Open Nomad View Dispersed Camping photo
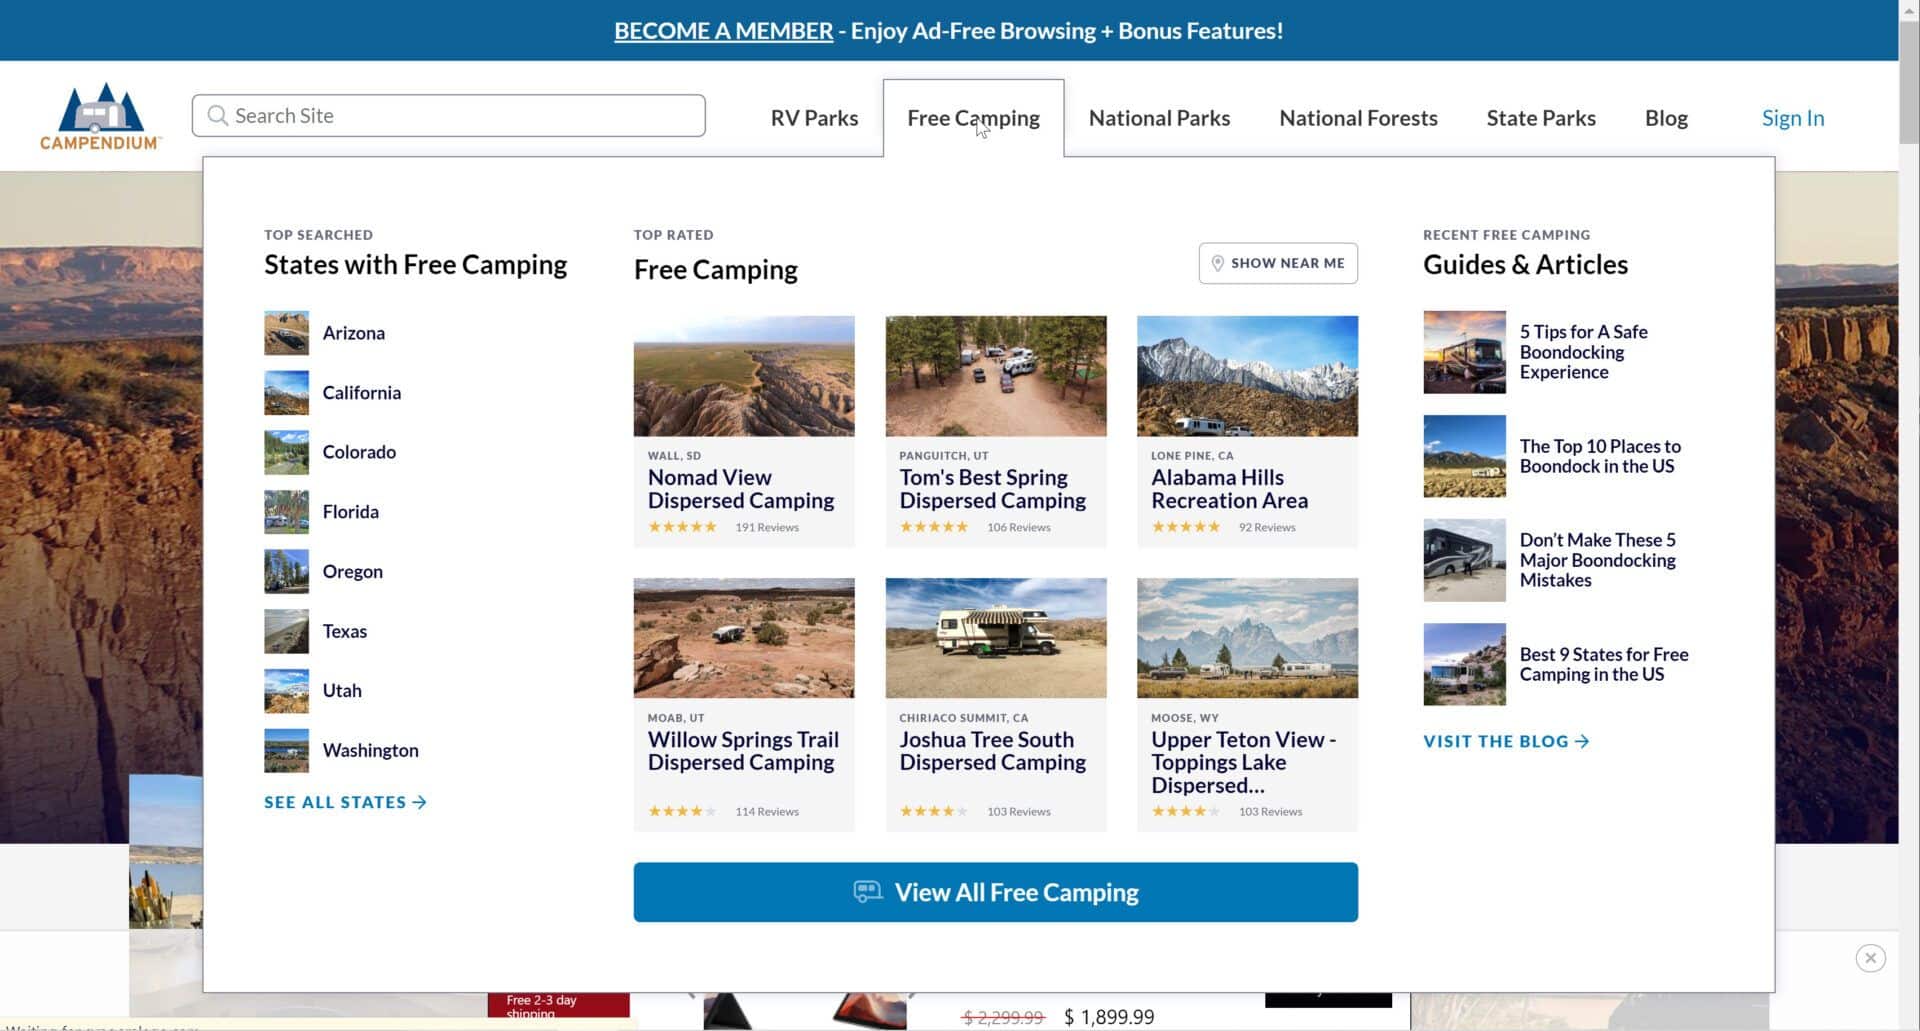The image size is (1920, 1031). (744, 376)
